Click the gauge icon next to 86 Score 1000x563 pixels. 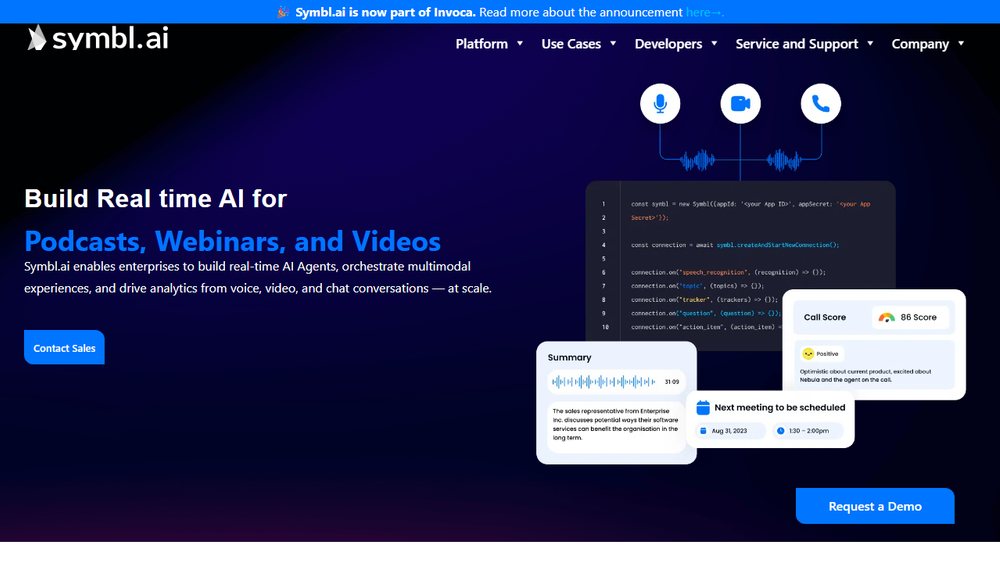pos(886,318)
